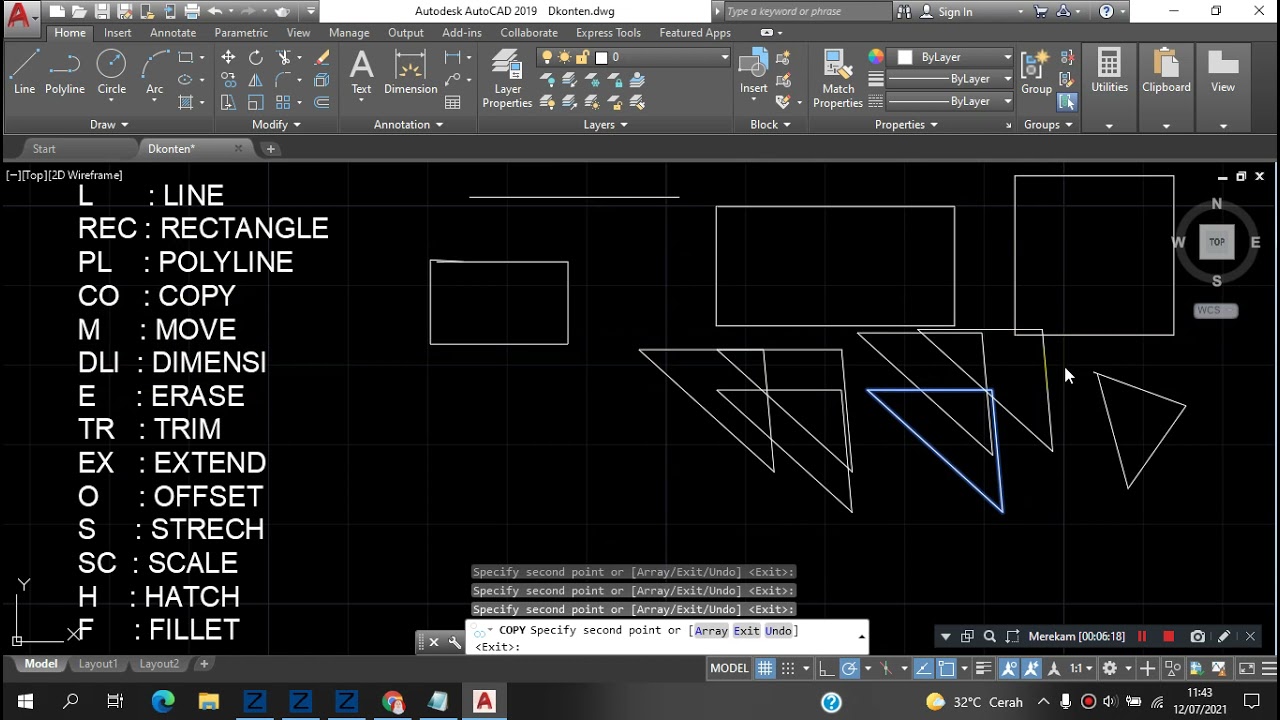Image resolution: width=1280 pixels, height=720 pixels.
Task: Open the Annotate ribbon tab
Action: (173, 33)
